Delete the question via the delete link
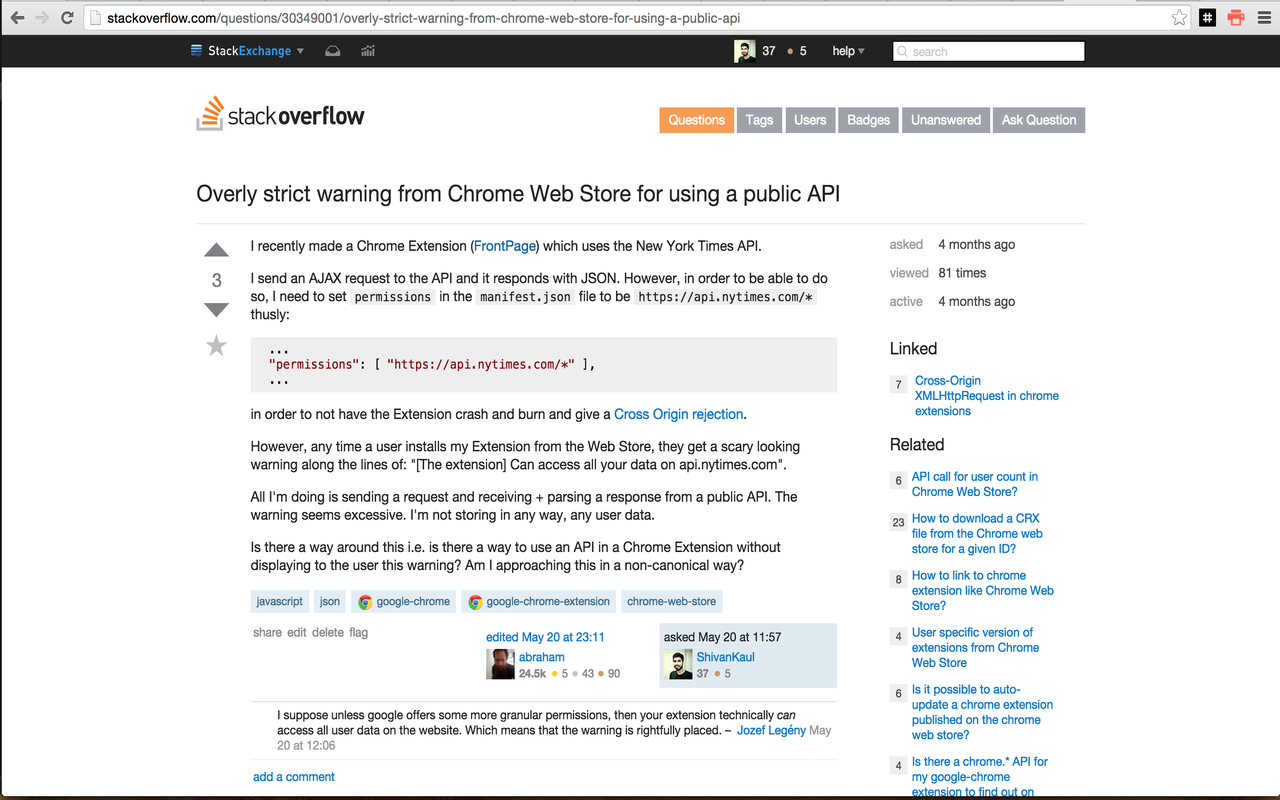 [x=327, y=633]
